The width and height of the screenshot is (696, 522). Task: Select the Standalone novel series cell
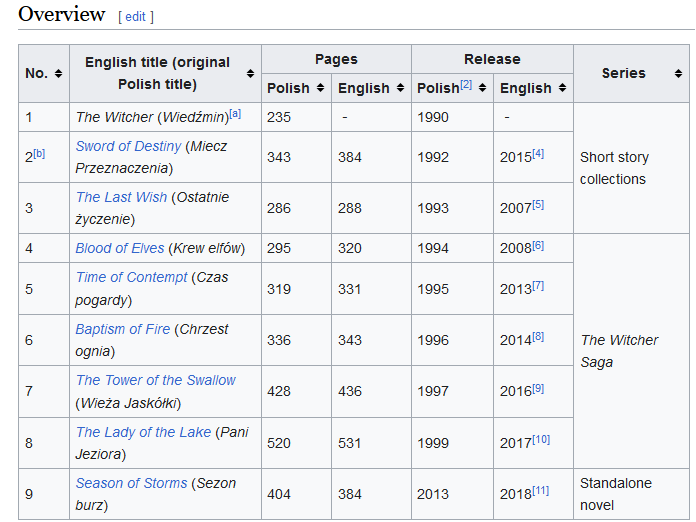coord(631,494)
